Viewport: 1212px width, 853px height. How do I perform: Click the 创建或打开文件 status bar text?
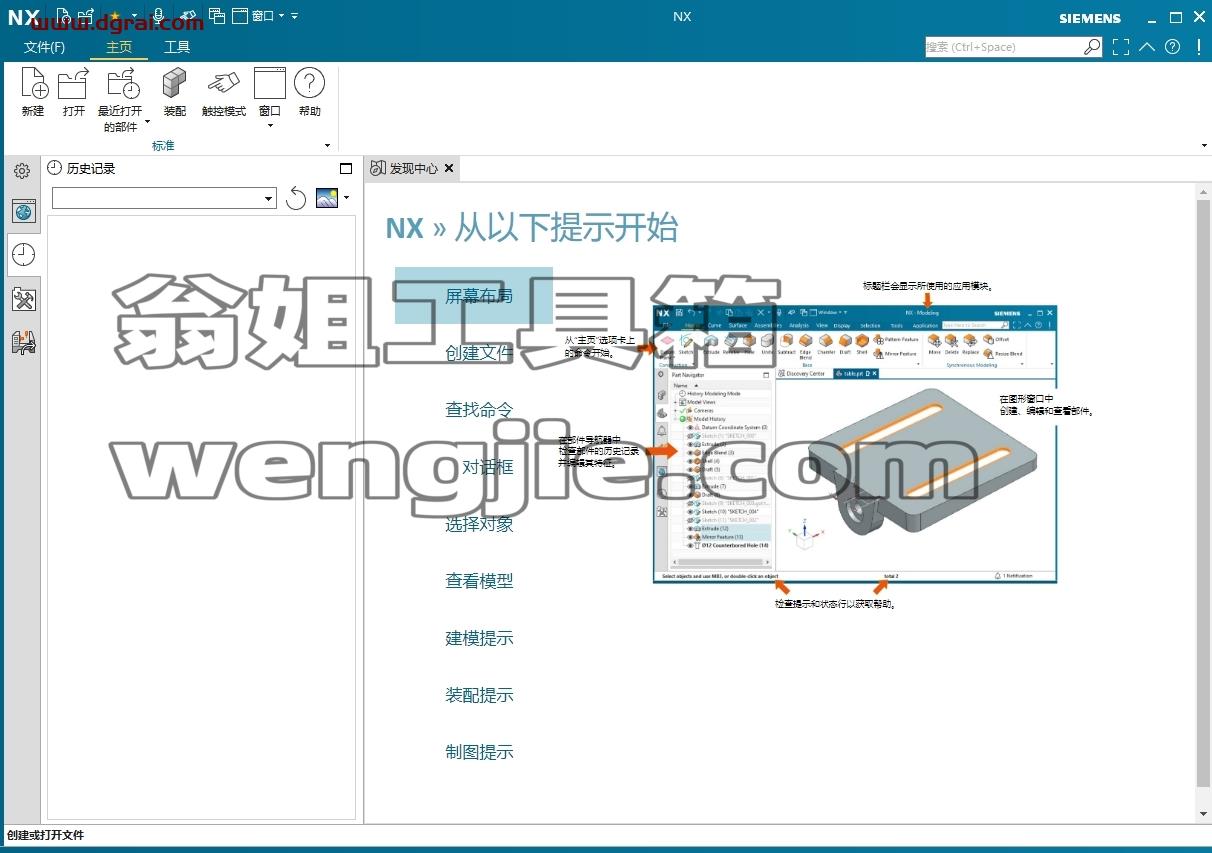point(46,835)
